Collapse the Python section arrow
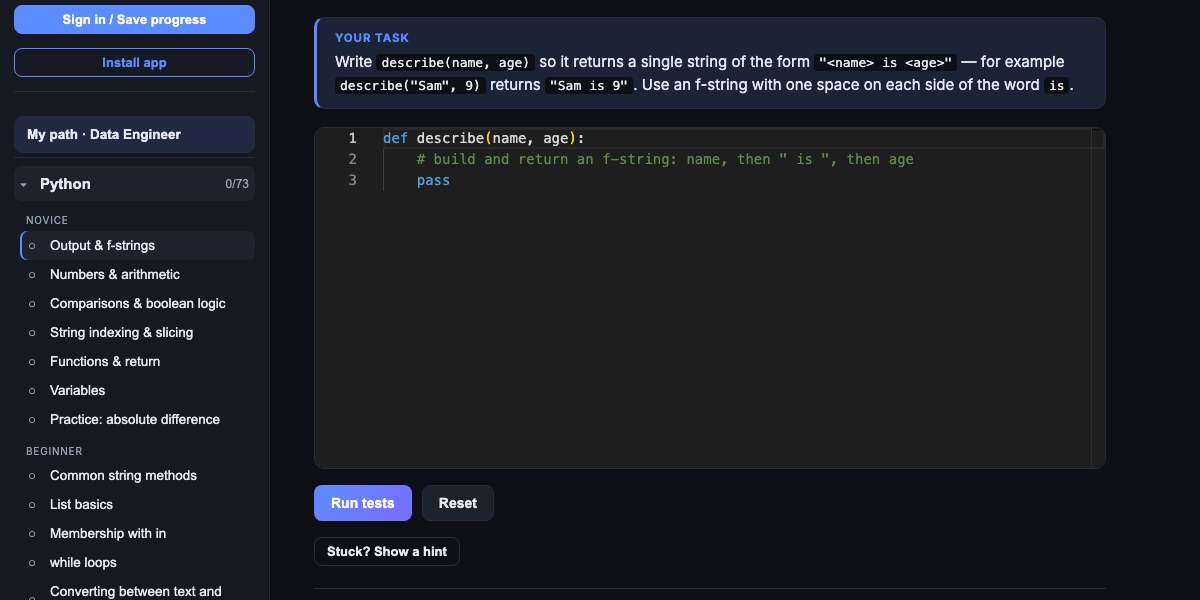The width and height of the screenshot is (1200, 600). point(24,184)
